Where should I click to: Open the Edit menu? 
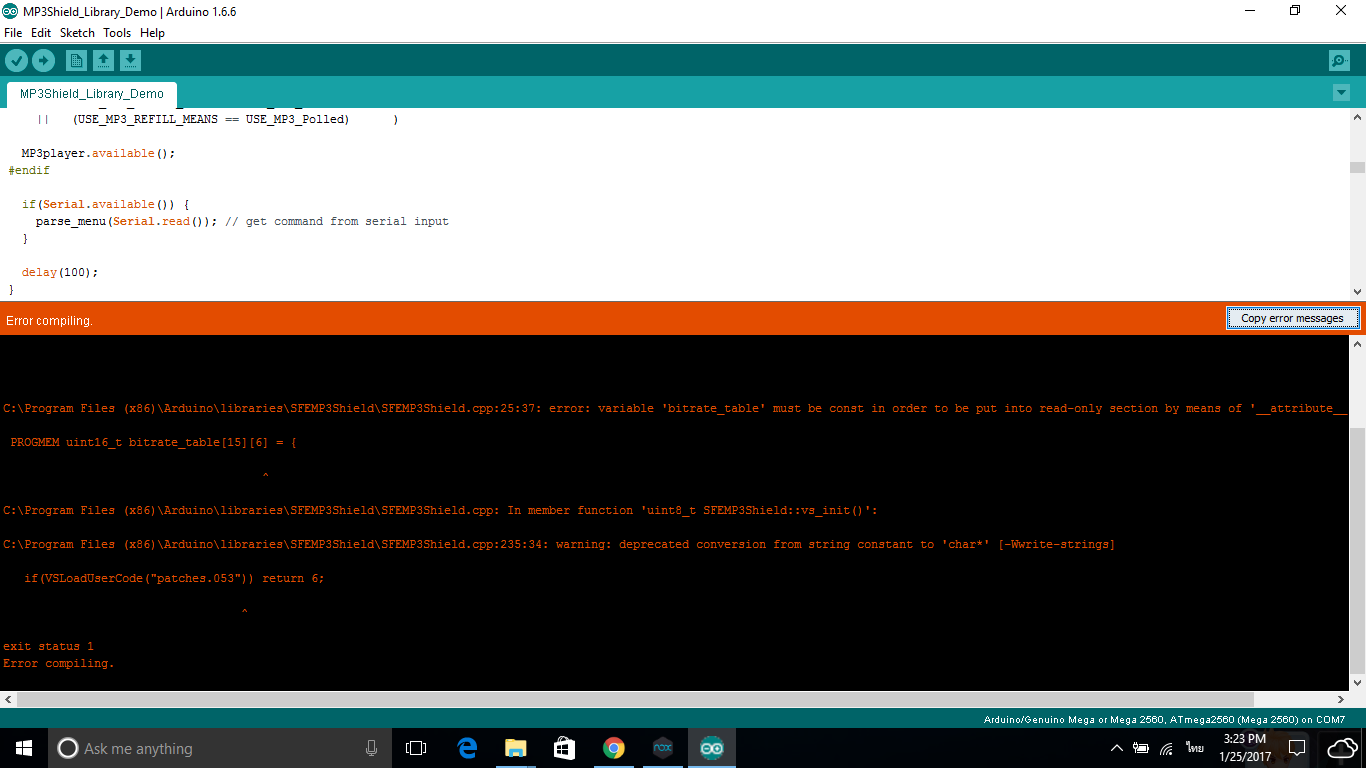click(41, 33)
